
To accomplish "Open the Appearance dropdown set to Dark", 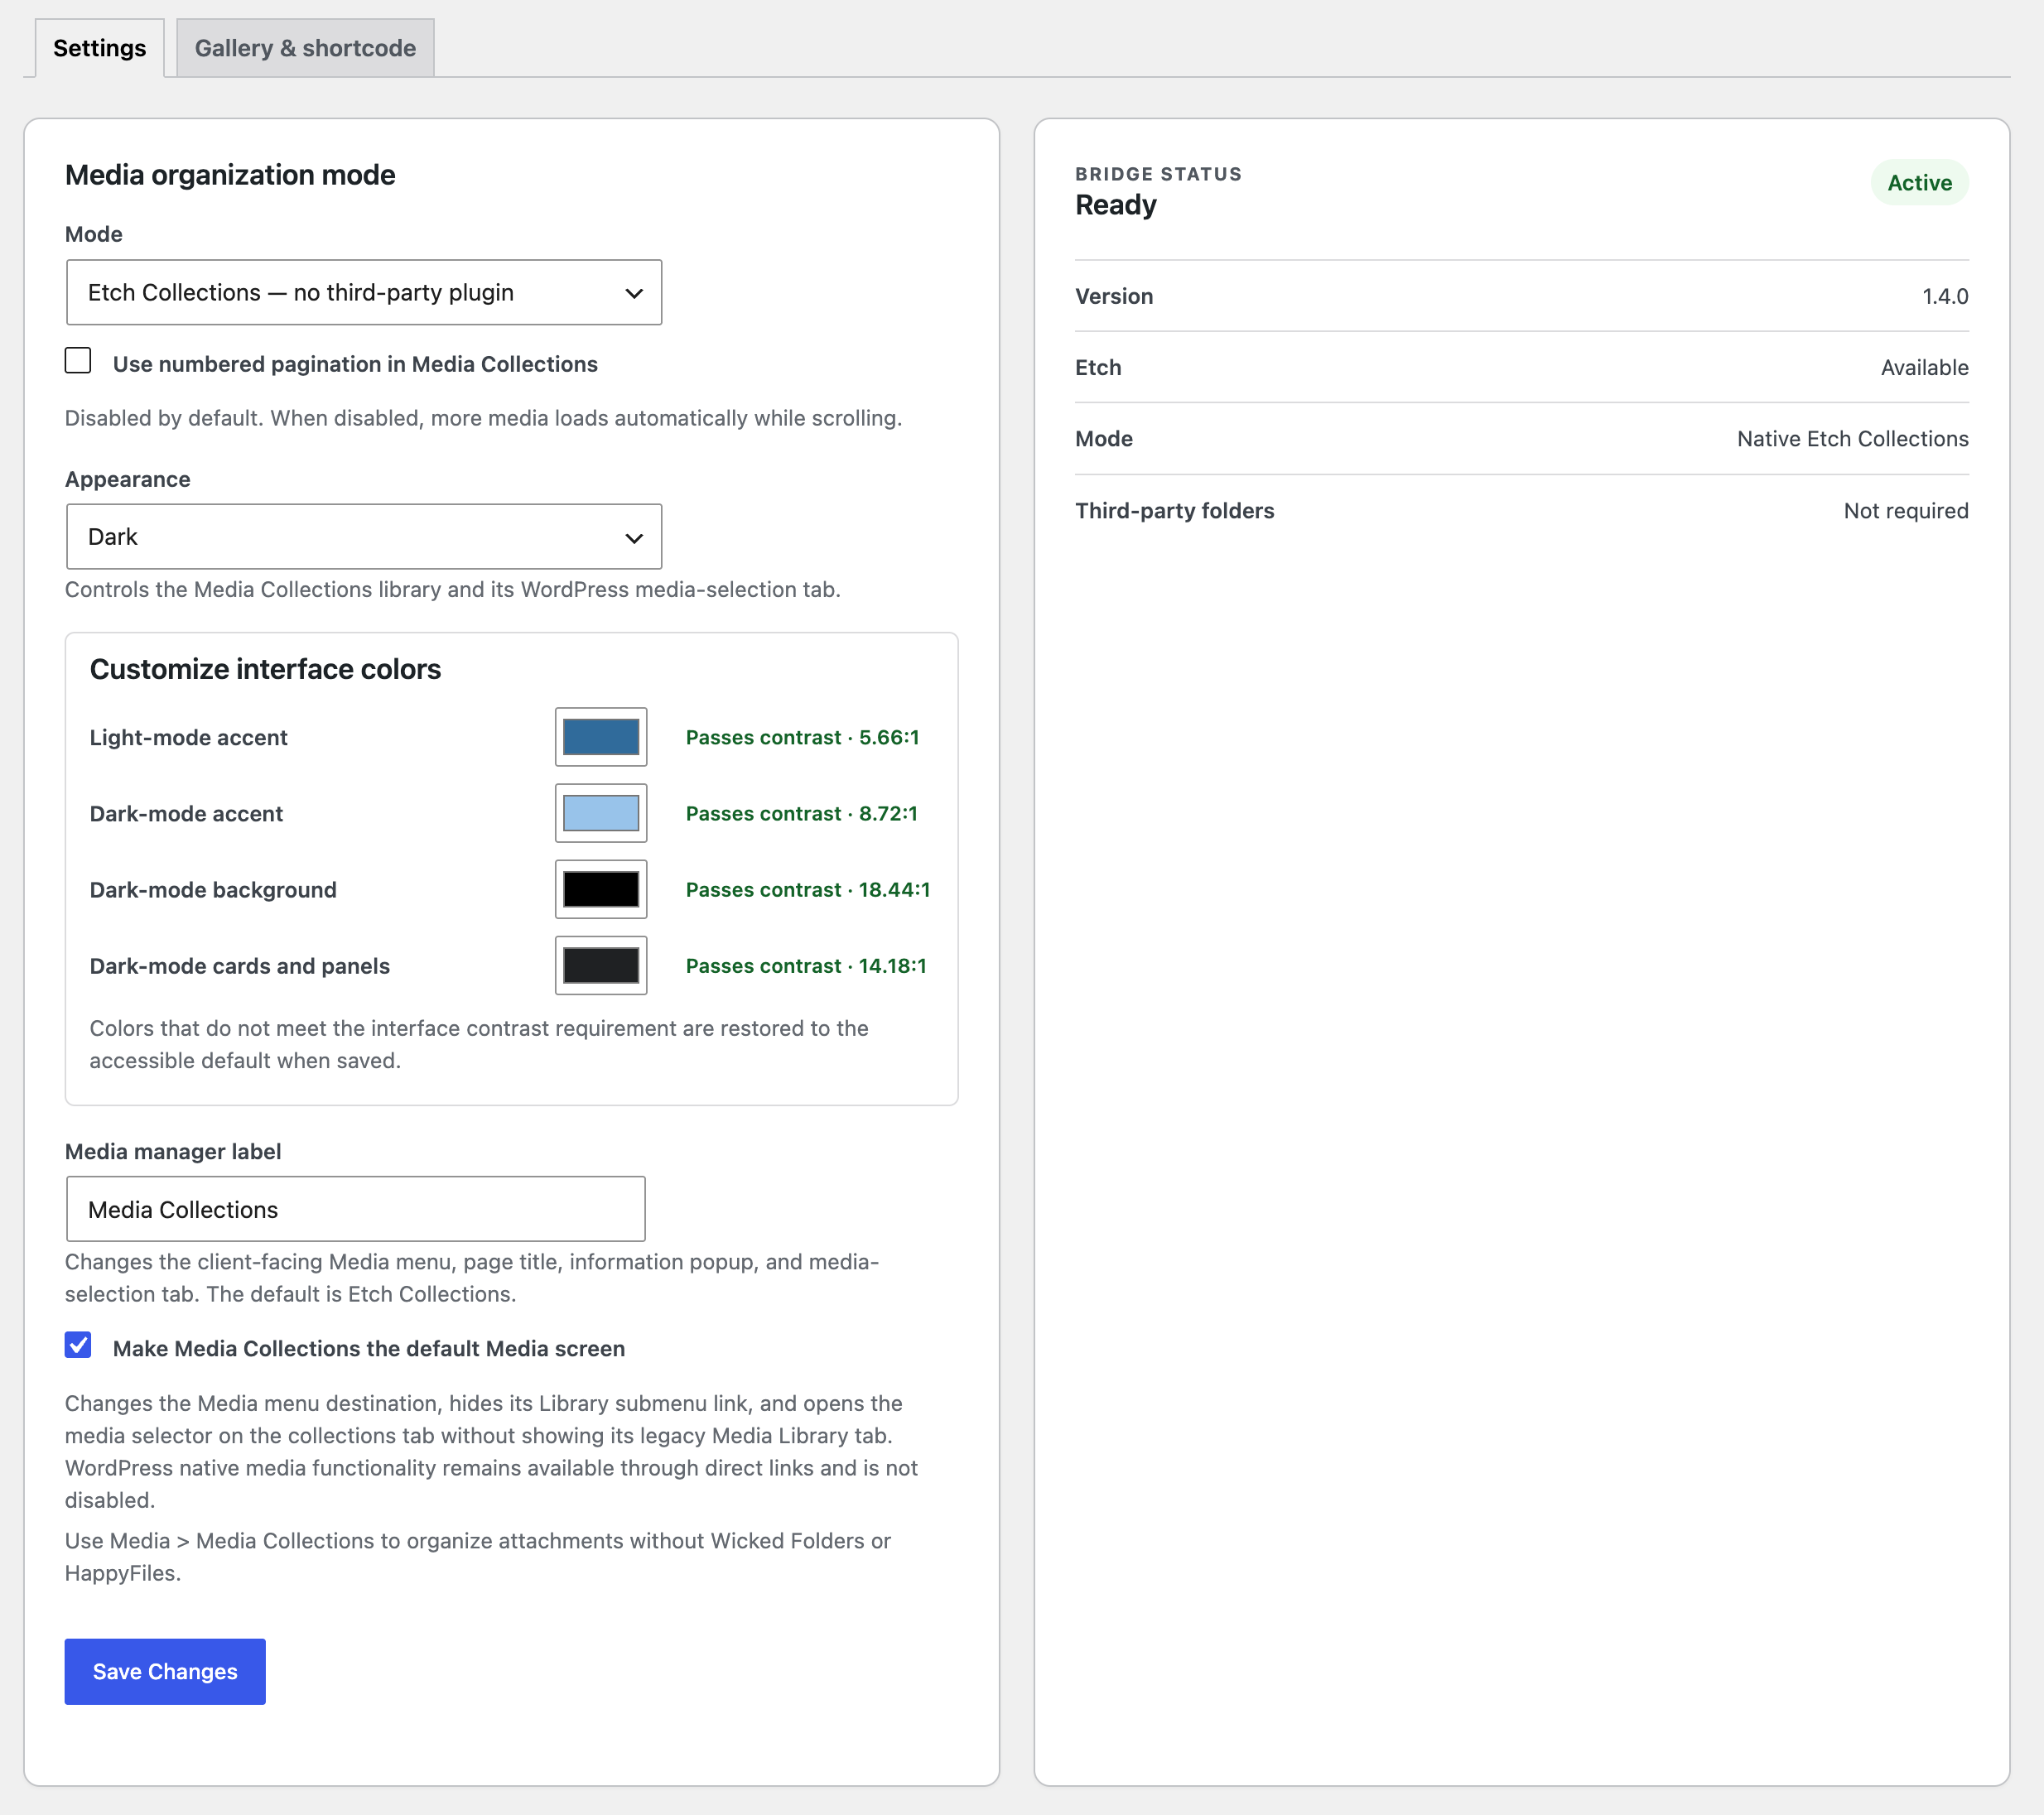I will tap(364, 537).
